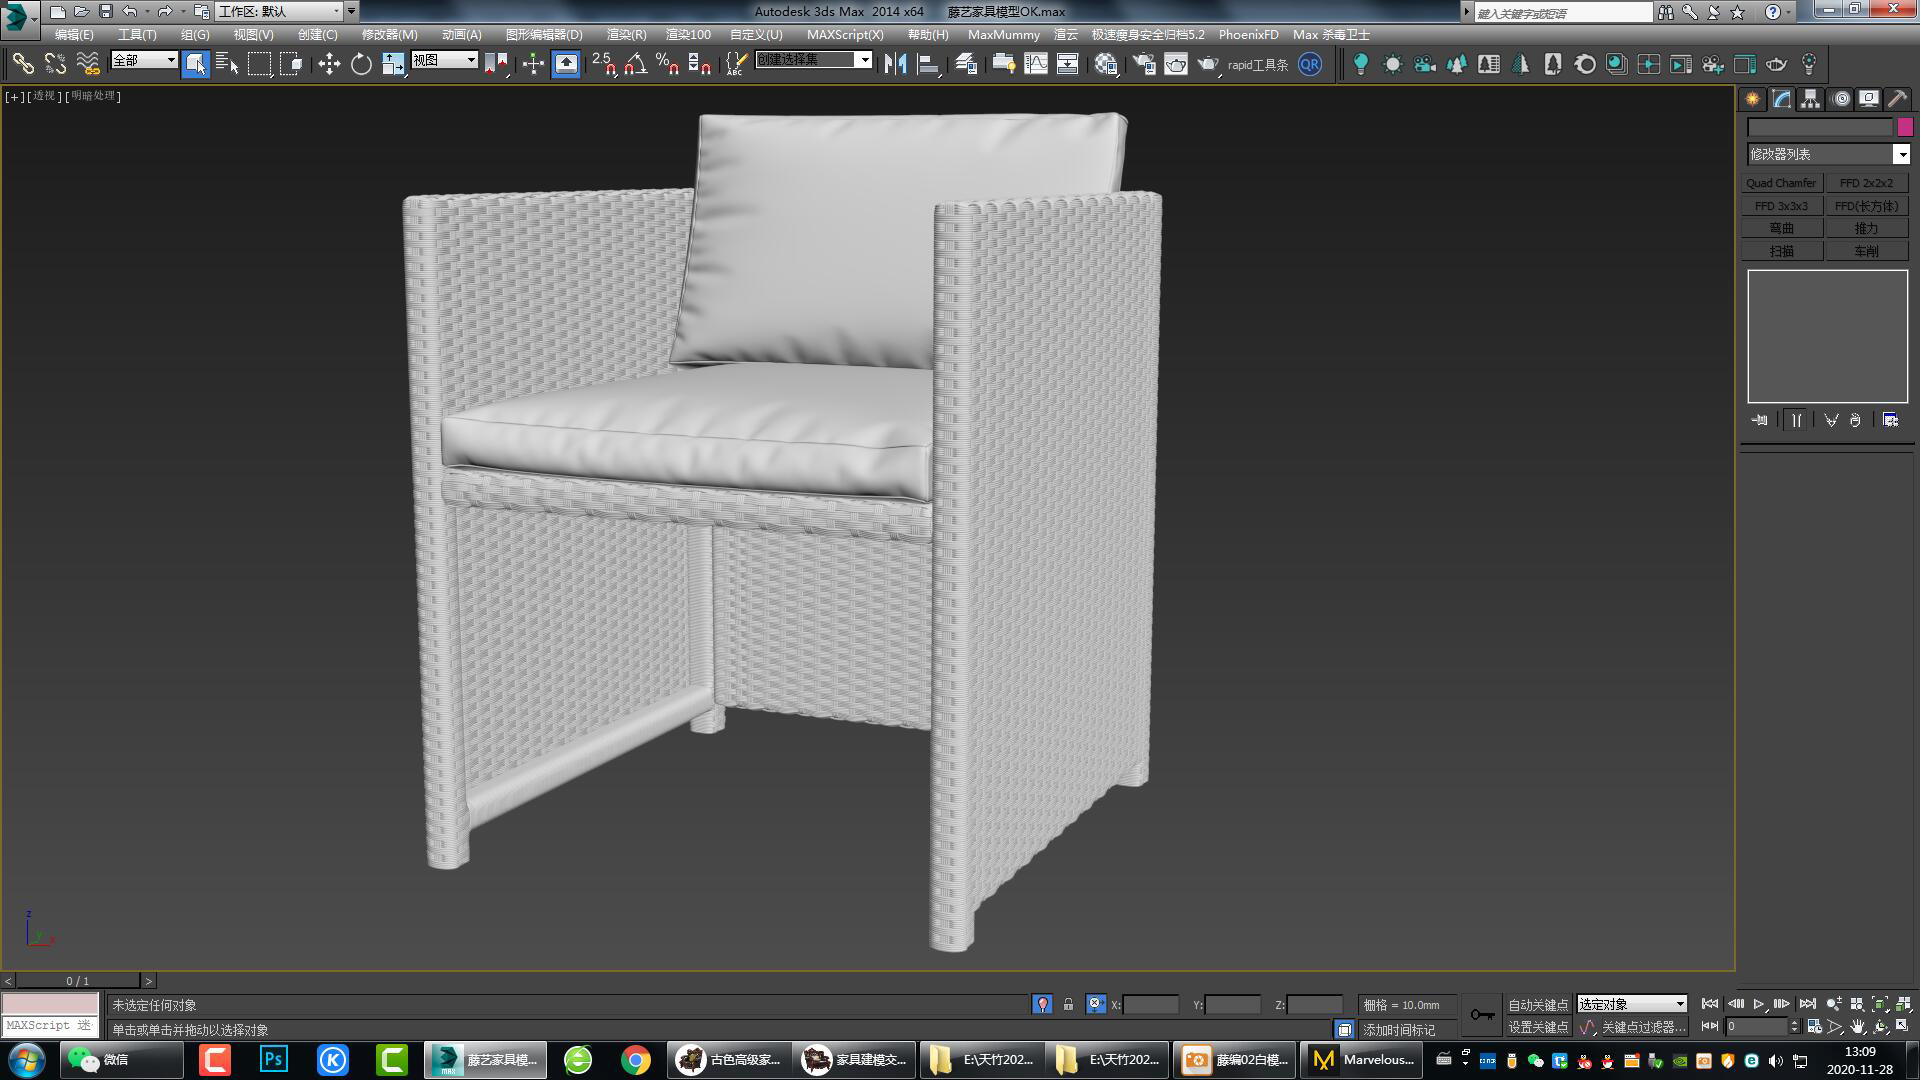1920x1080 pixels.
Task: Toggle 自动关键点 Auto Key mode
Action: [x=1539, y=1005]
